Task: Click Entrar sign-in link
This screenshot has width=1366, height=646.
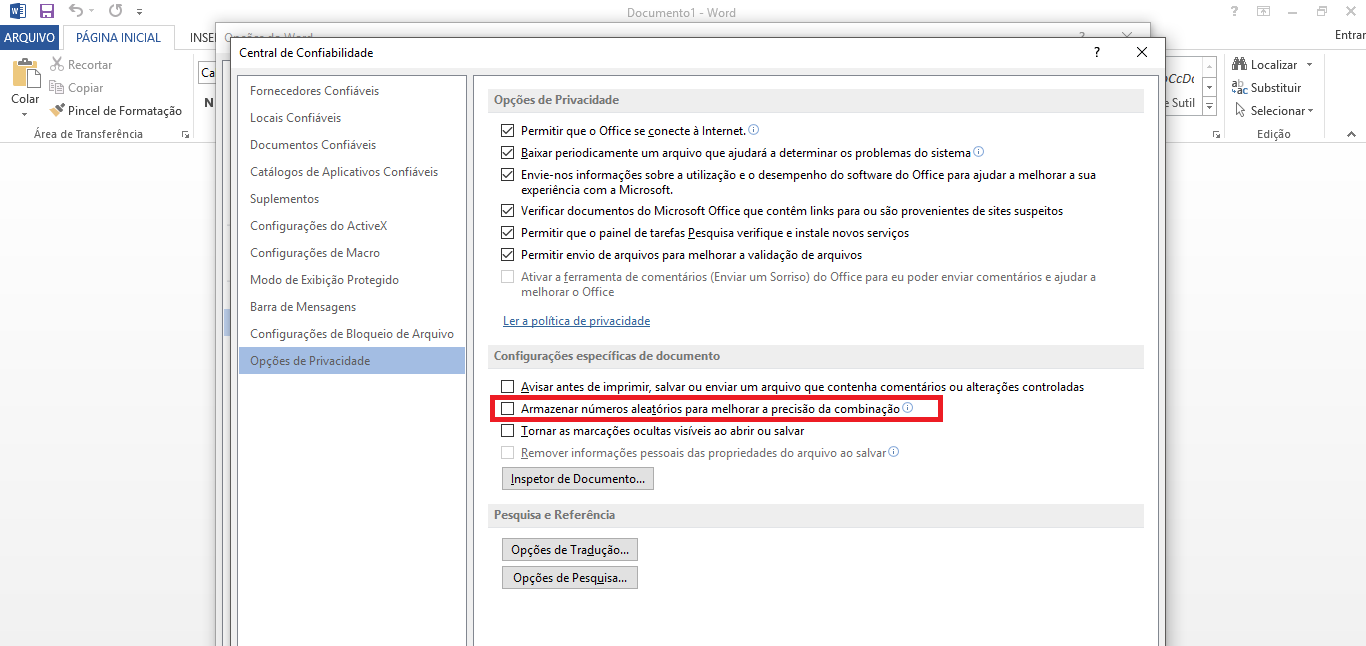Action: tap(1350, 35)
